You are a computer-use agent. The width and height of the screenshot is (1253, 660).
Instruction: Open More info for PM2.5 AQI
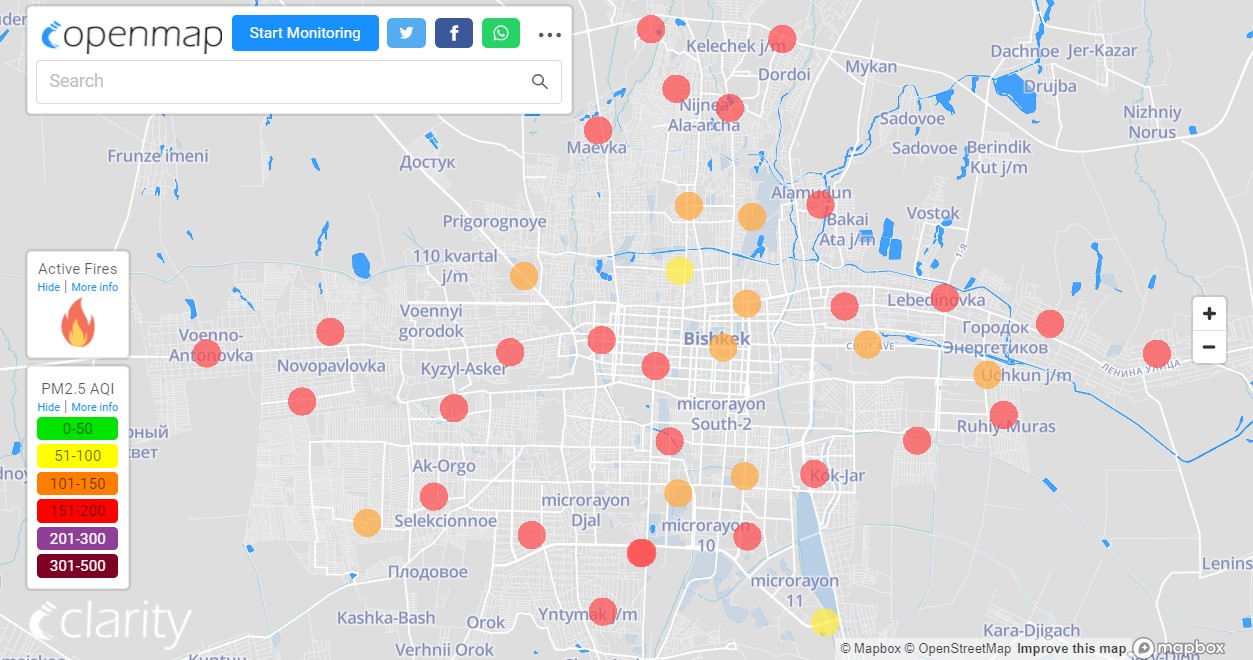[x=94, y=408]
